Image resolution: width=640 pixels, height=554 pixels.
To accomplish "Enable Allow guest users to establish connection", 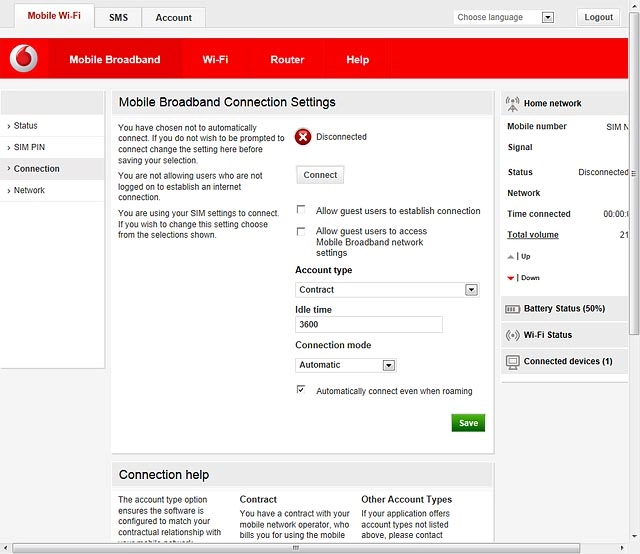I will click(301, 210).
